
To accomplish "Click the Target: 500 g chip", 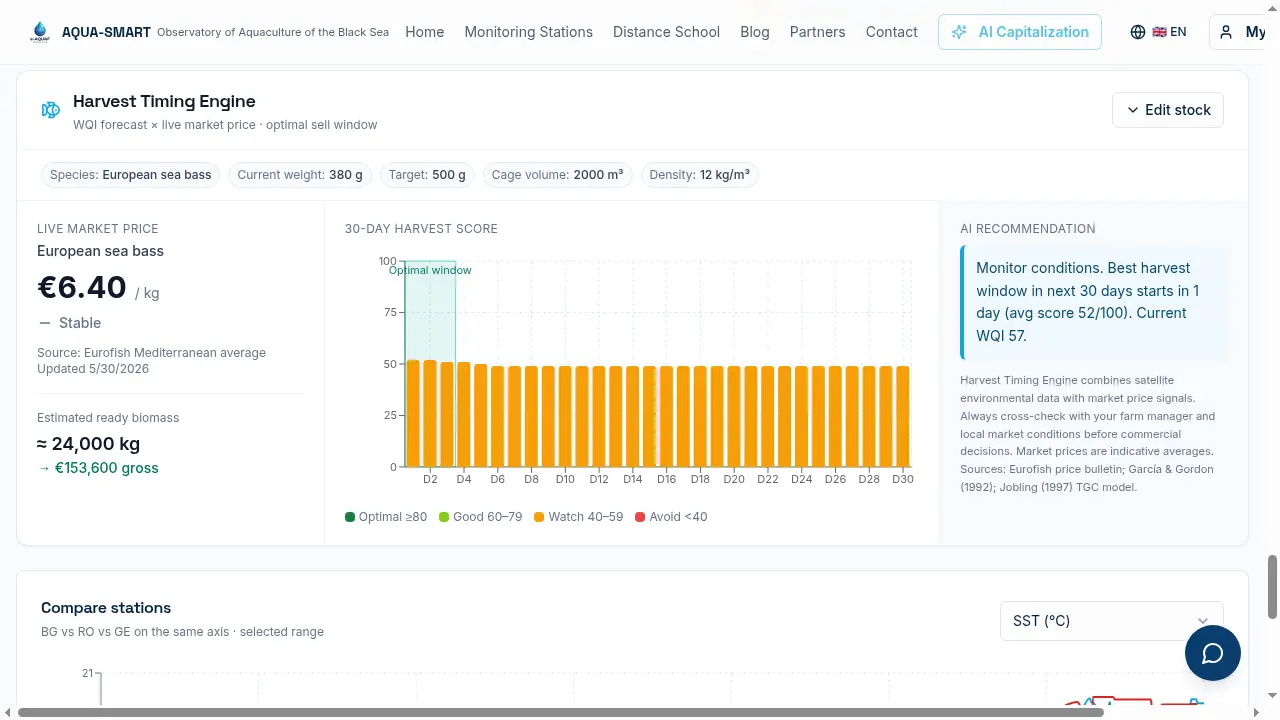I will 427,175.
